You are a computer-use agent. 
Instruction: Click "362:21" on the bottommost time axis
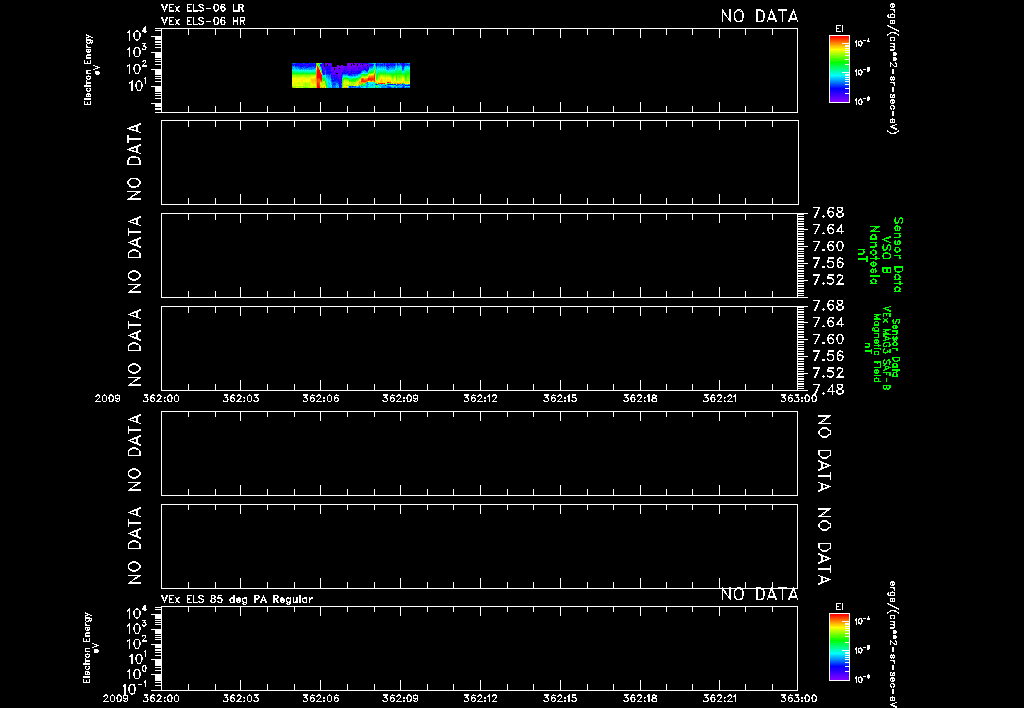point(720,698)
